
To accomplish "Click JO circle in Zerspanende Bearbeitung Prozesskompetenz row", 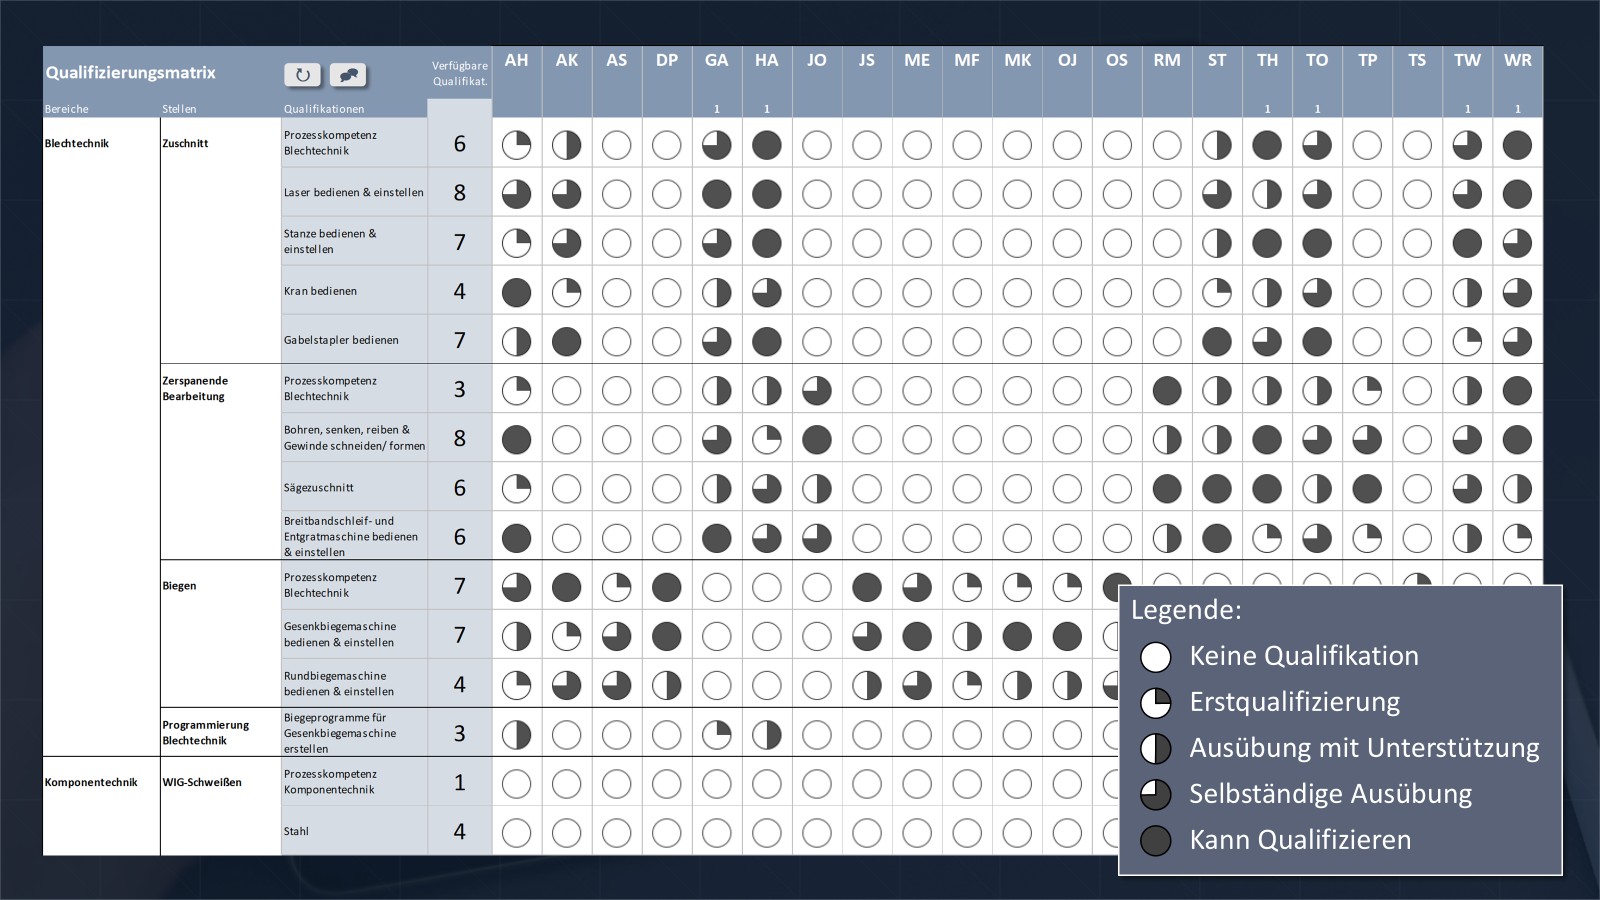I will pos(816,390).
